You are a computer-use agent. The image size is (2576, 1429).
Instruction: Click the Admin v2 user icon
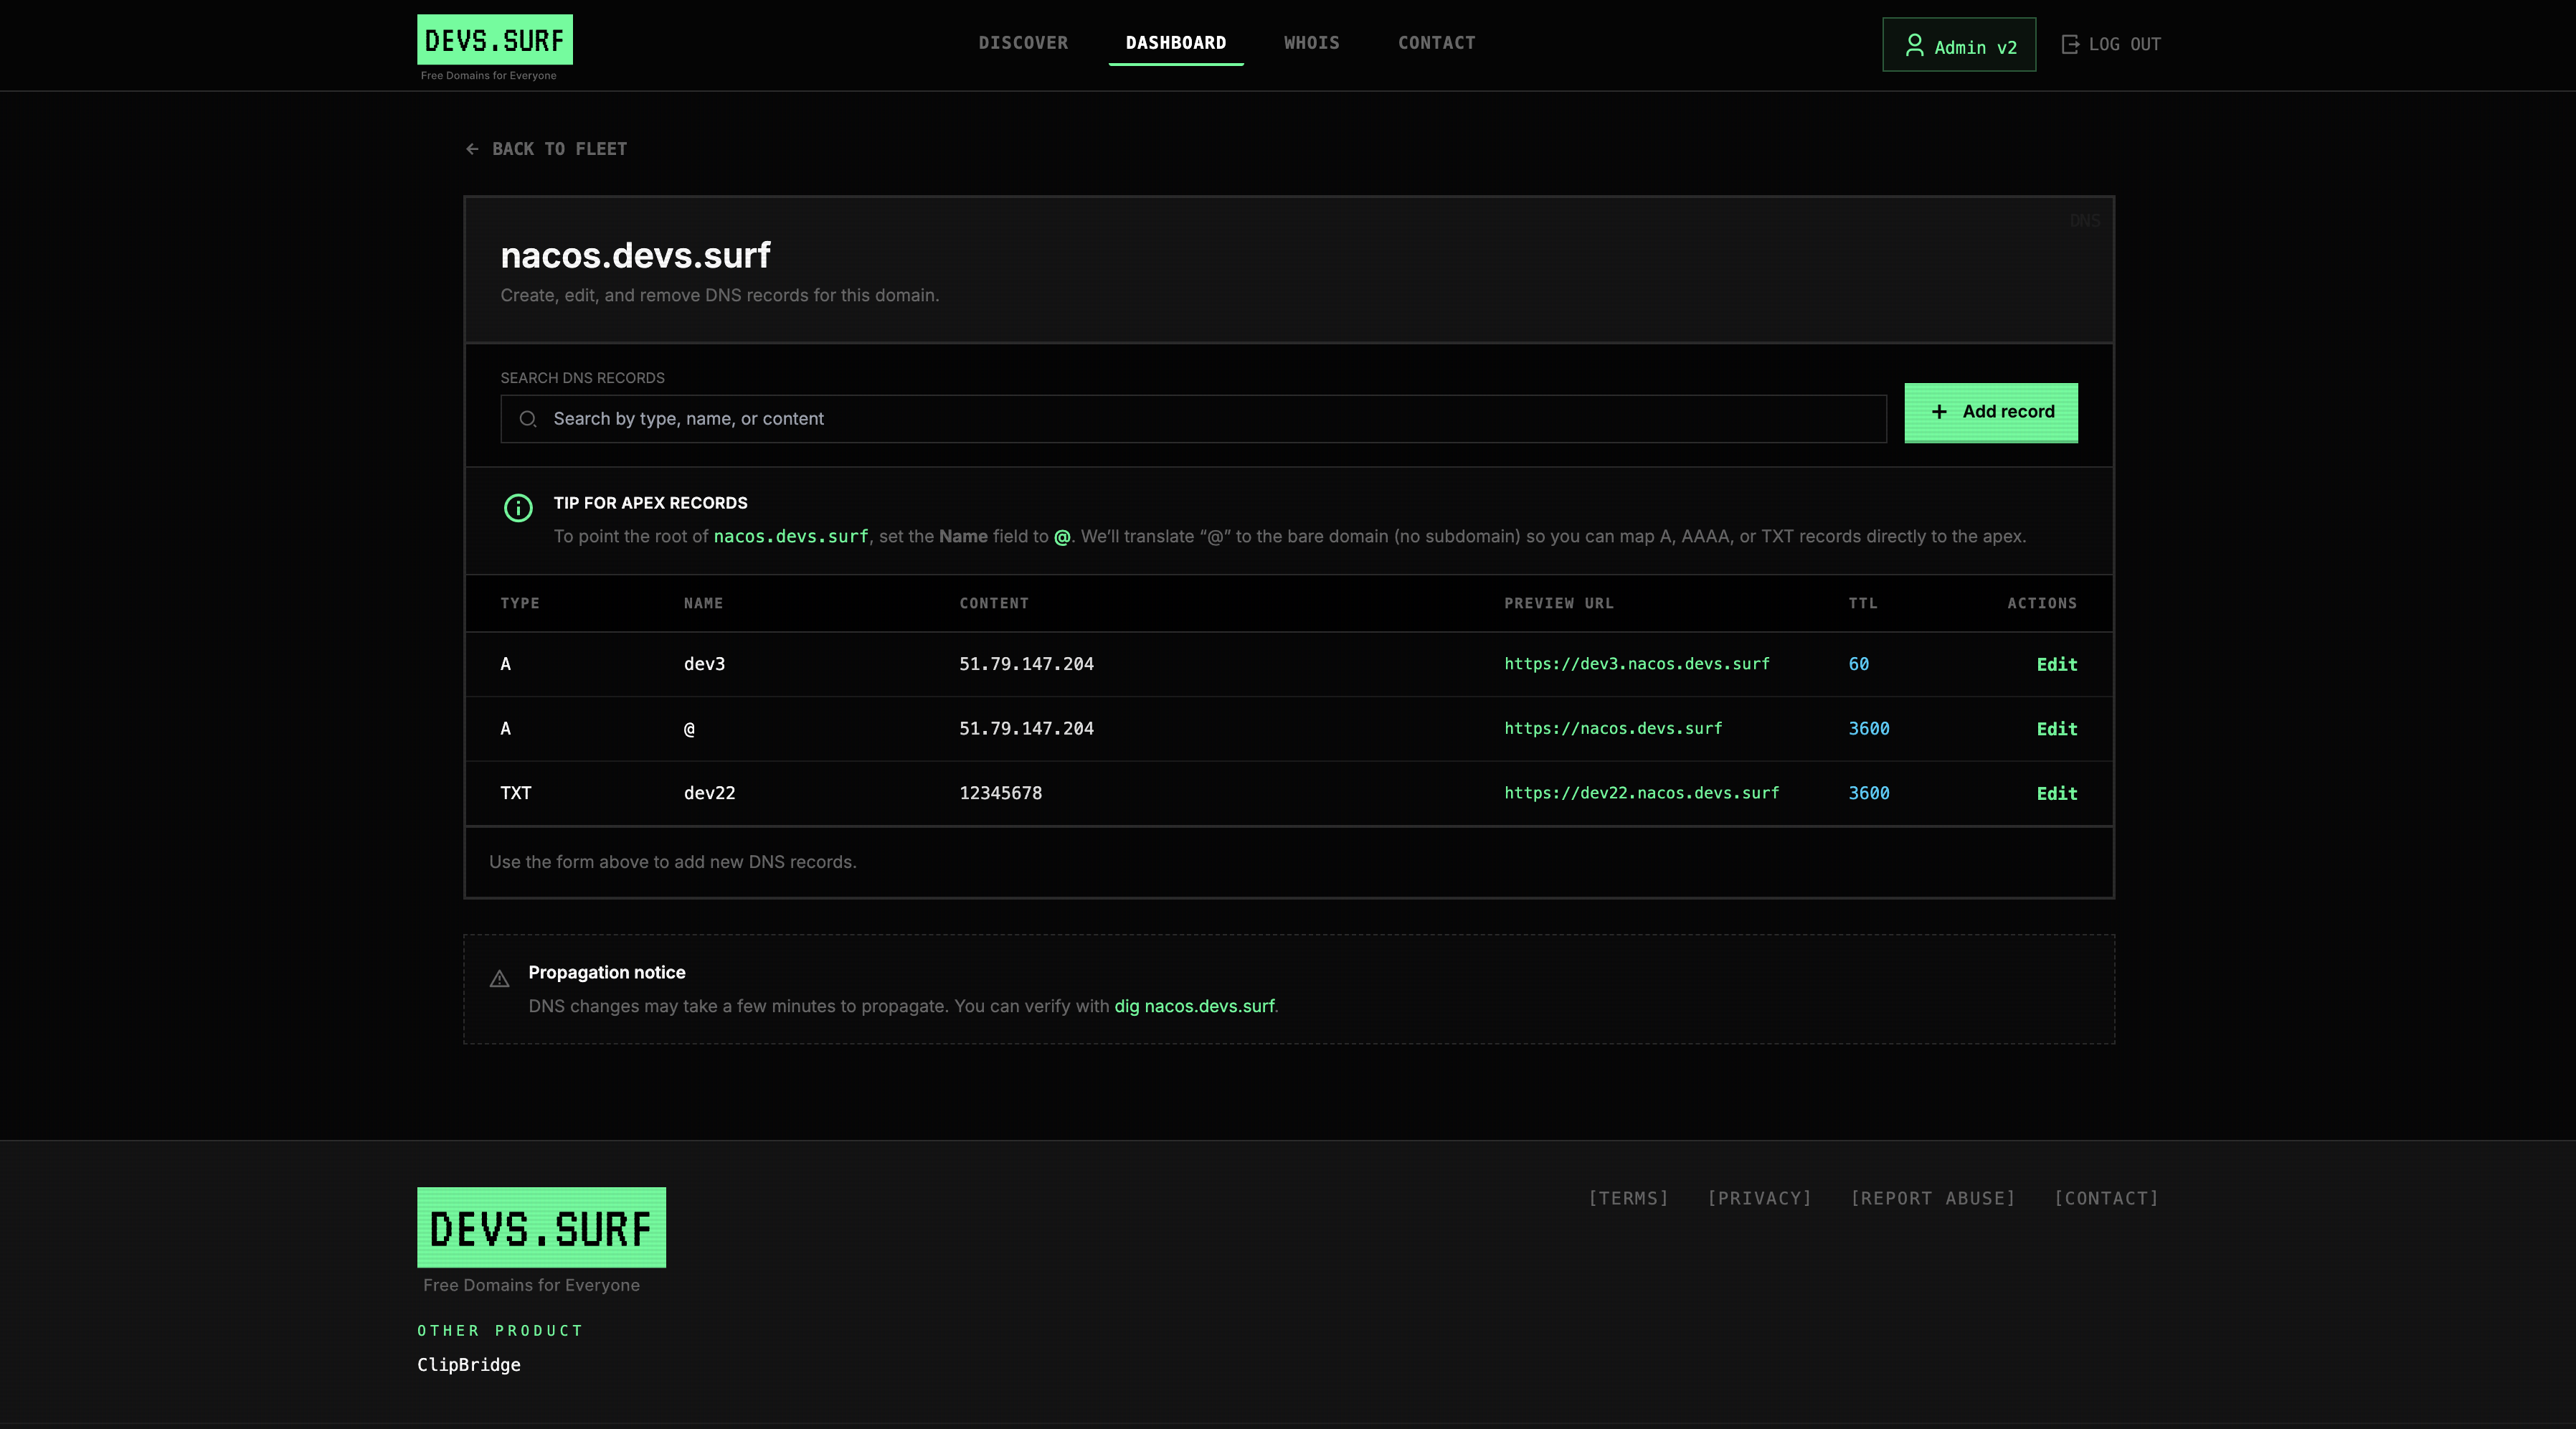[1914, 45]
